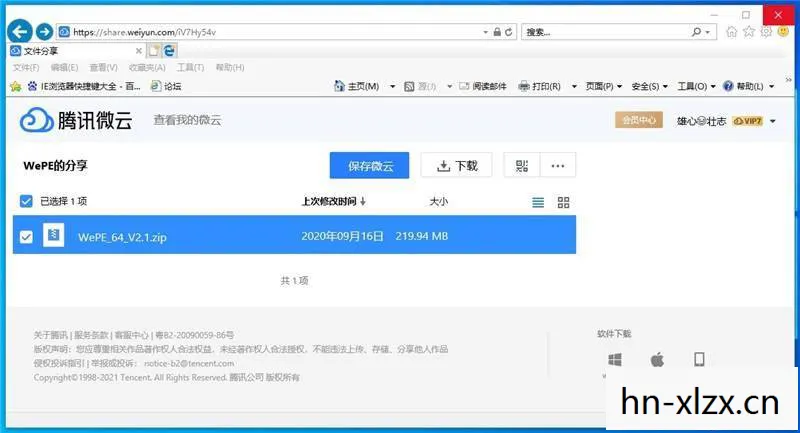800x433 pixels.
Task: Open the 文件(F) menu
Action: [x=26, y=67]
